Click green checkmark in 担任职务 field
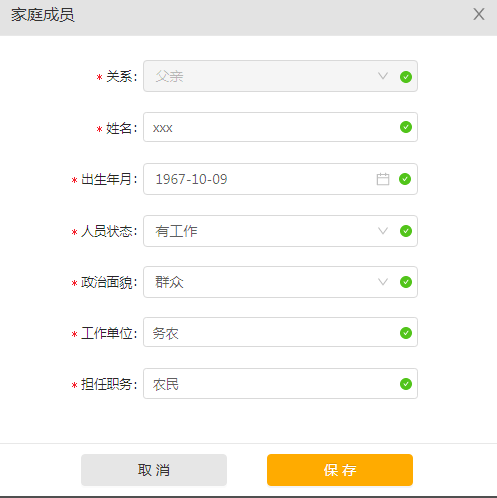 click(406, 384)
